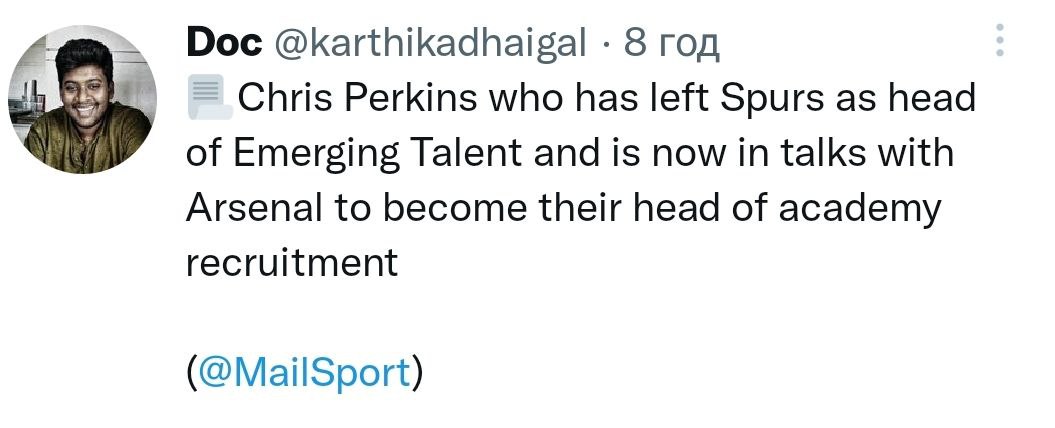Click the display name Doc

click(x=223, y=43)
